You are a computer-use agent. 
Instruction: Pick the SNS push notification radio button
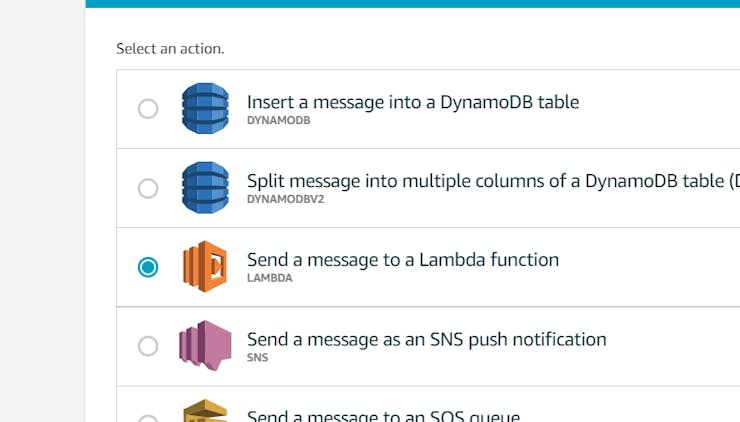pos(148,346)
